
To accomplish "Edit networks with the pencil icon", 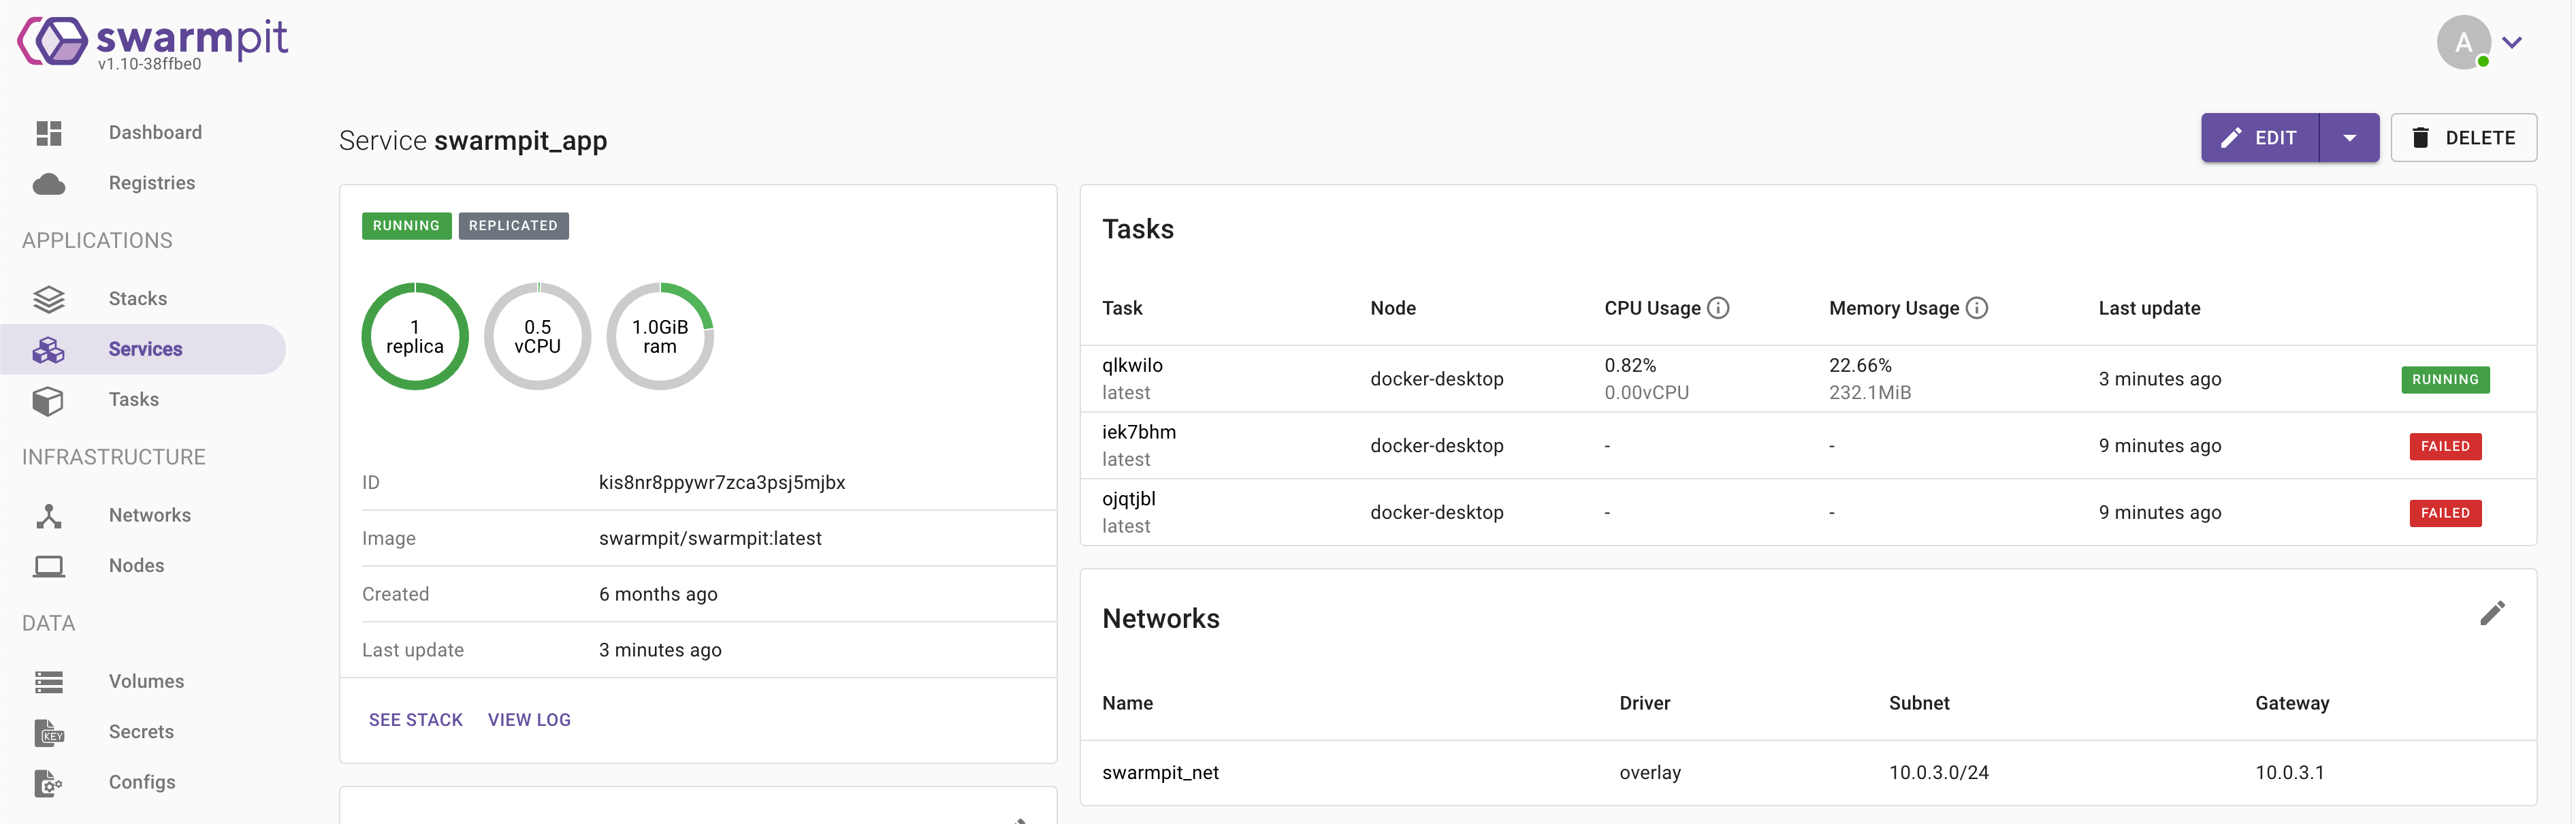I will point(2491,613).
